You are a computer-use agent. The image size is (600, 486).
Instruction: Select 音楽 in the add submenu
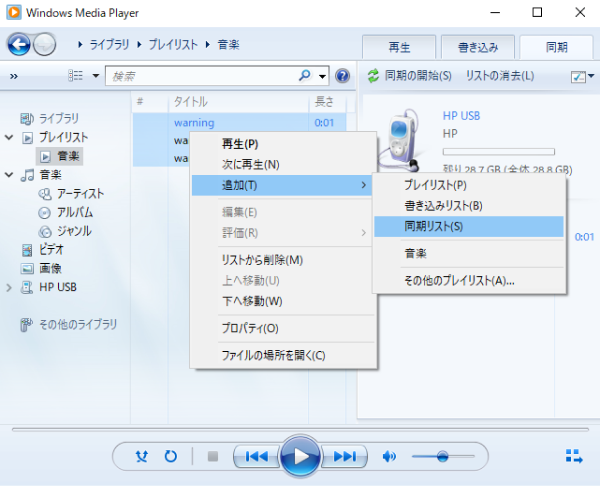469,253
